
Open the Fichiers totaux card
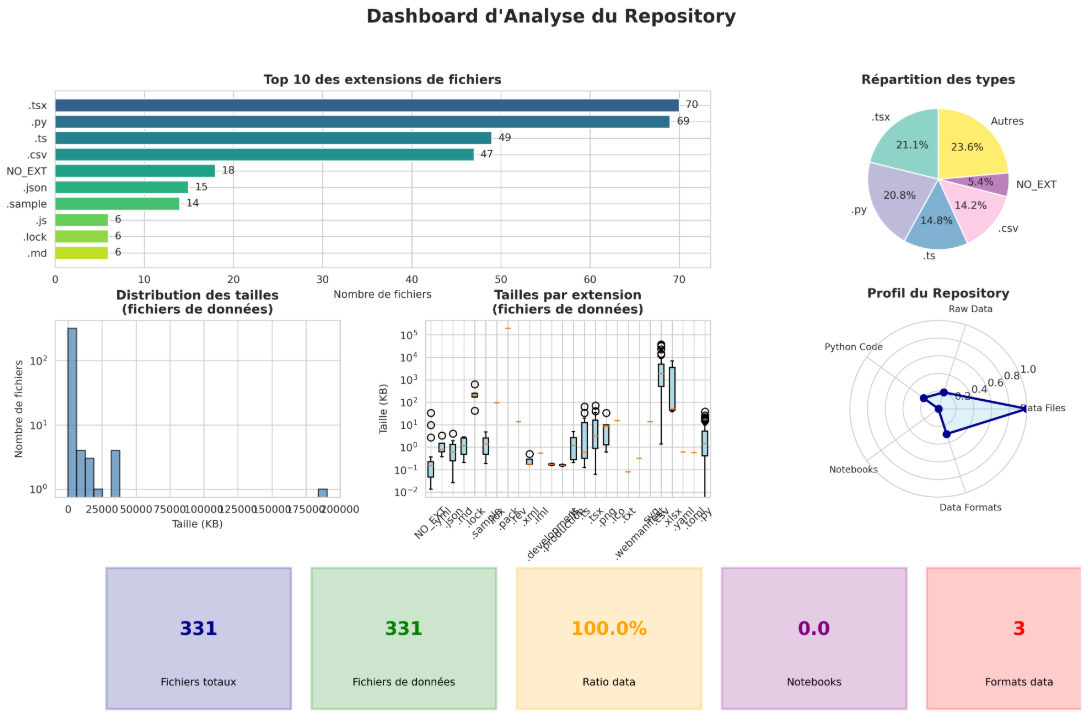[198, 638]
